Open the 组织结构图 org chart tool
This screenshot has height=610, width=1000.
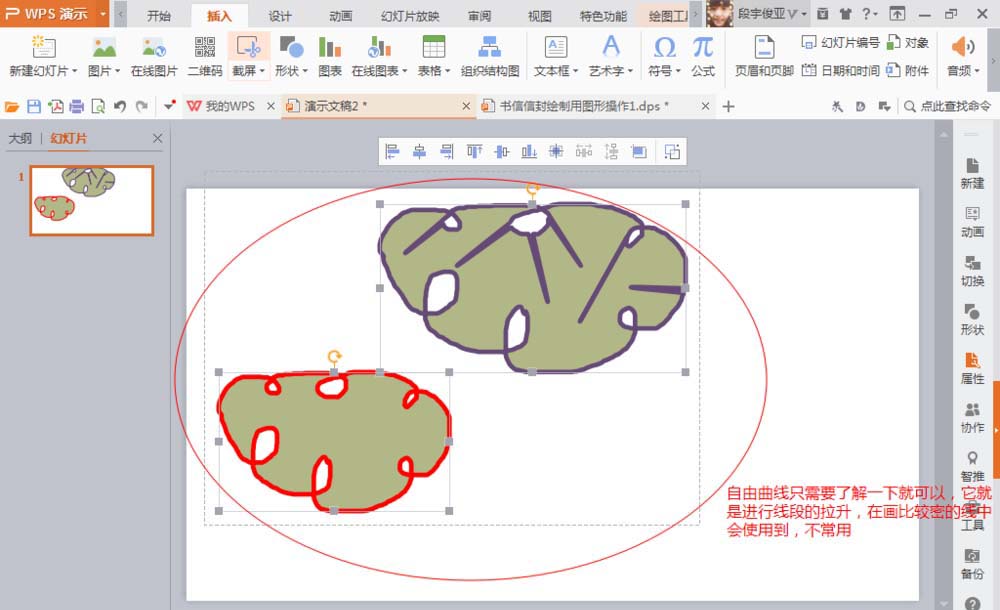pyautogui.click(x=489, y=55)
